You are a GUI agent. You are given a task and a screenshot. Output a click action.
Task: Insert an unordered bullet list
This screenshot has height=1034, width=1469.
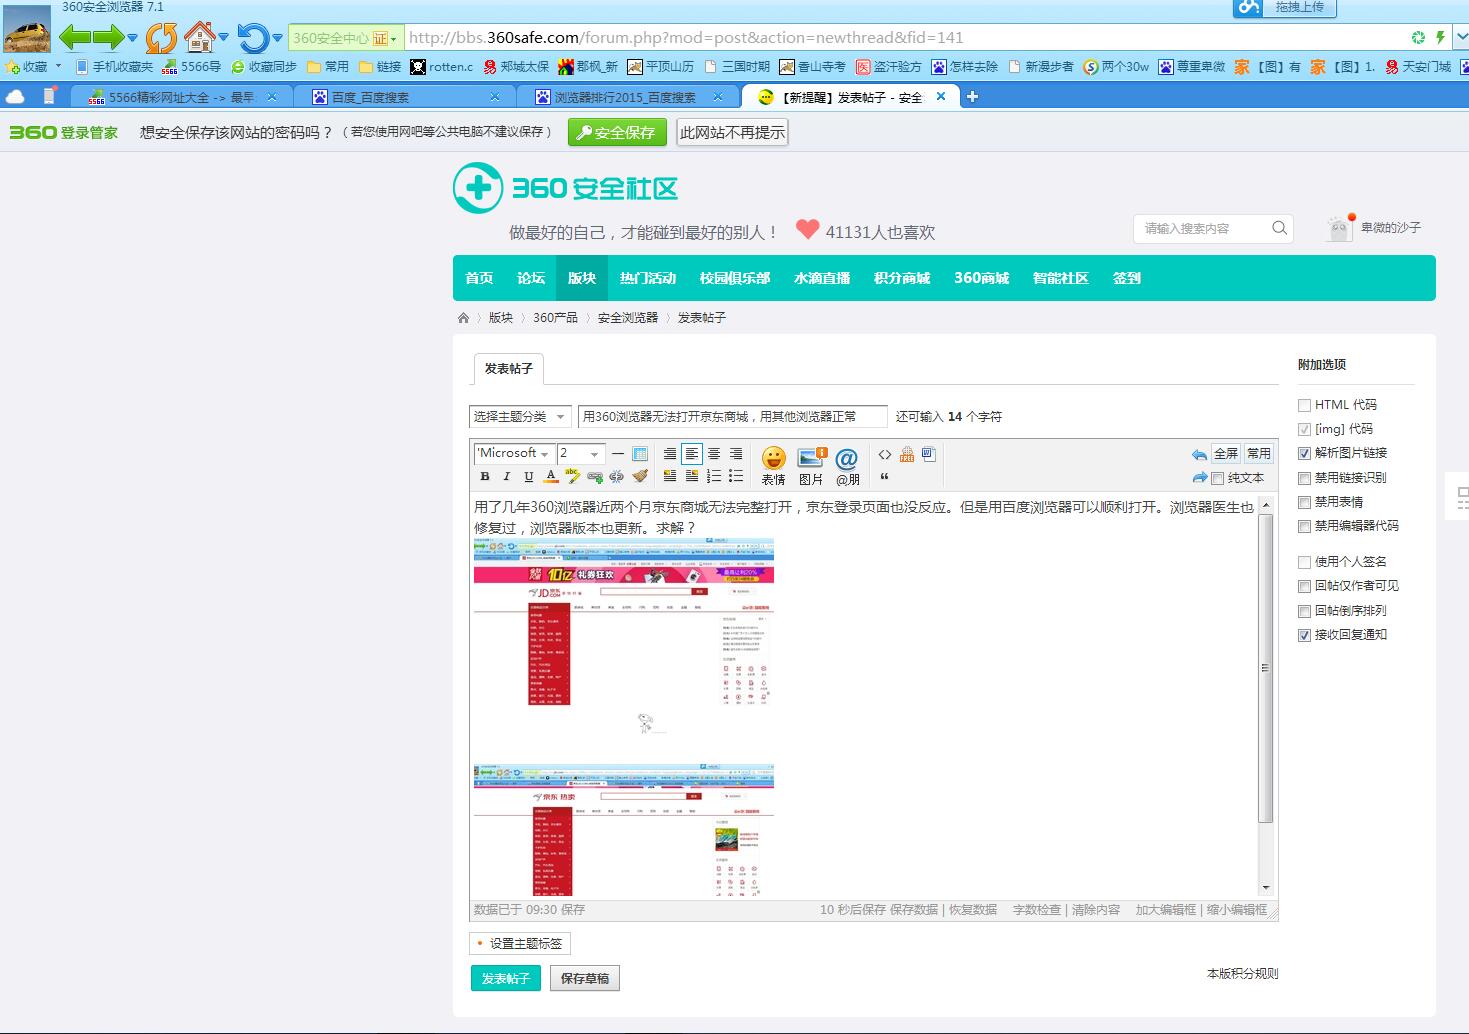click(x=736, y=477)
